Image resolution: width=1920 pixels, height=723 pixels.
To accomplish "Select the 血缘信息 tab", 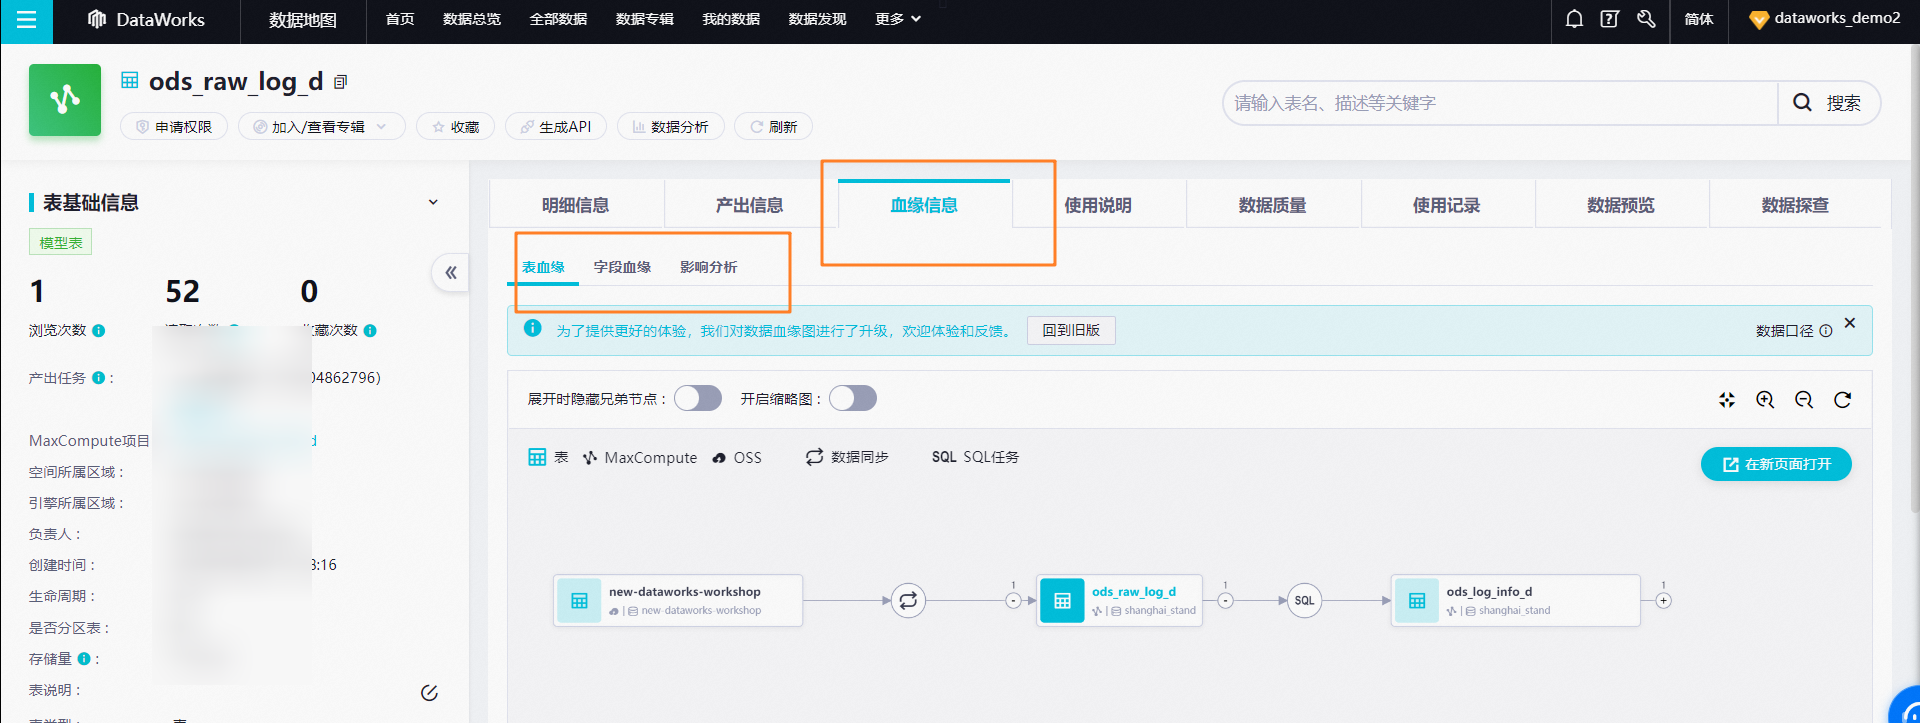I will pyautogui.click(x=924, y=205).
